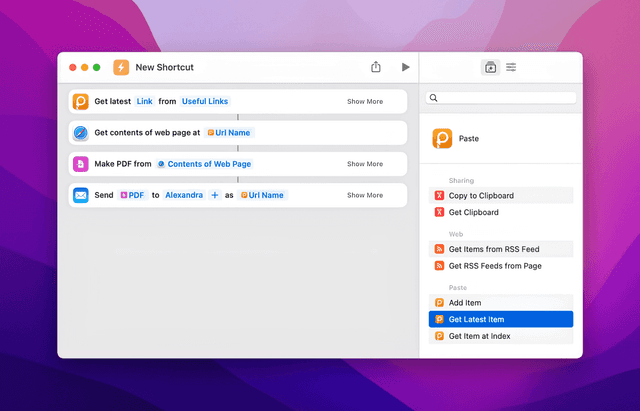
Task: Click the Paste section header in list
Action: click(x=458, y=288)
